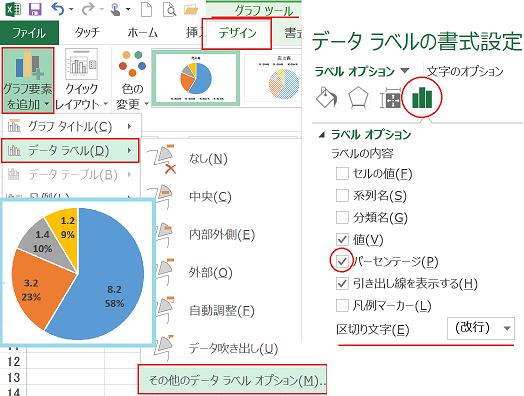524x396 pixels.
Task: Enable the 凡例マーカー(L) checkbox
Action: (x=342, y=305)
